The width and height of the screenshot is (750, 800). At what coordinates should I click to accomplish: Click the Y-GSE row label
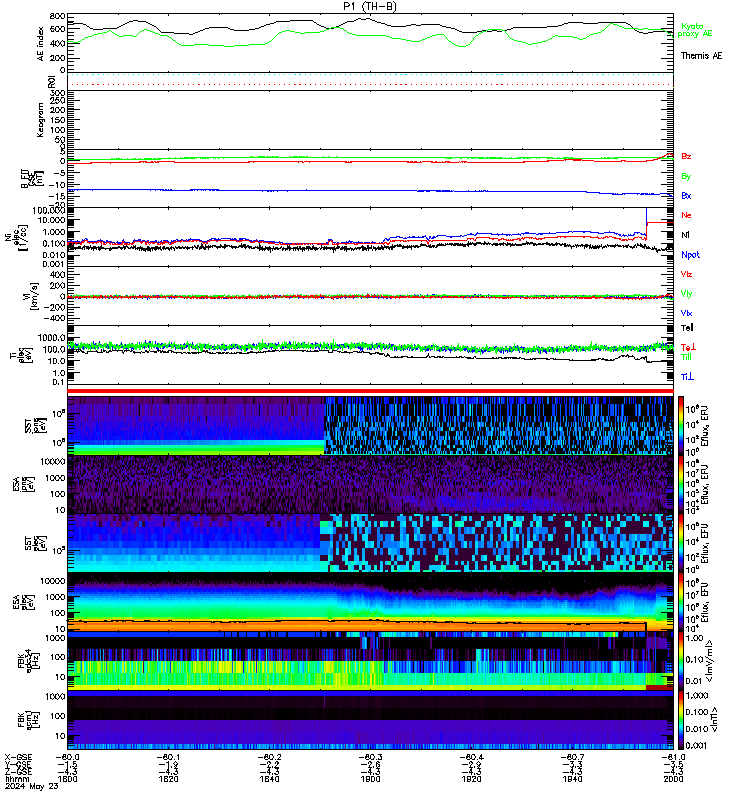pyautogui.click(x=18, y=763)
